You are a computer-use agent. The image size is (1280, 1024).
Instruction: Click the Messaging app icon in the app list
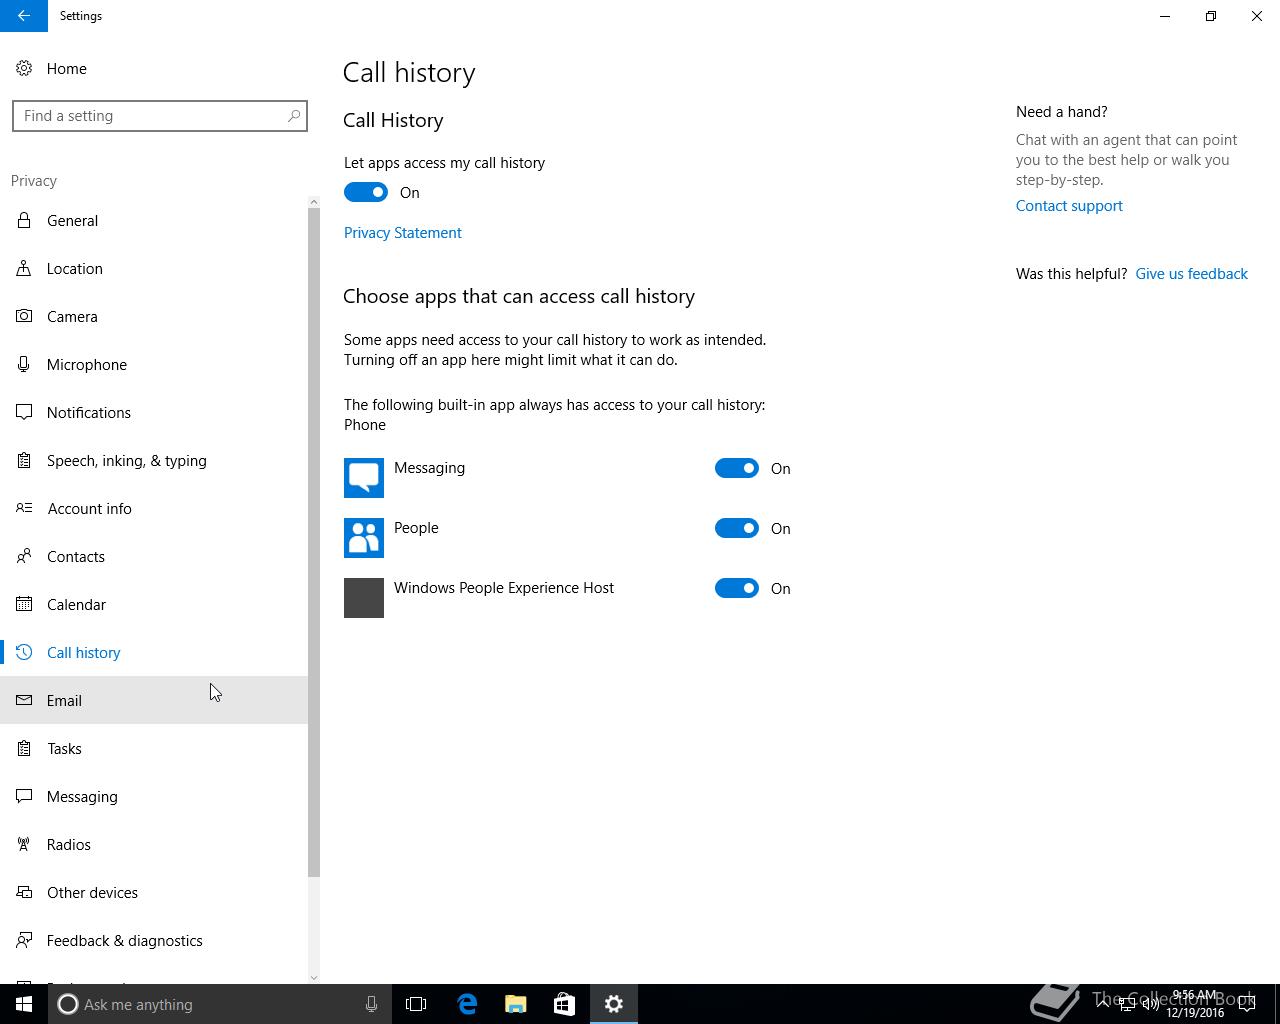[x=364, y=478]
